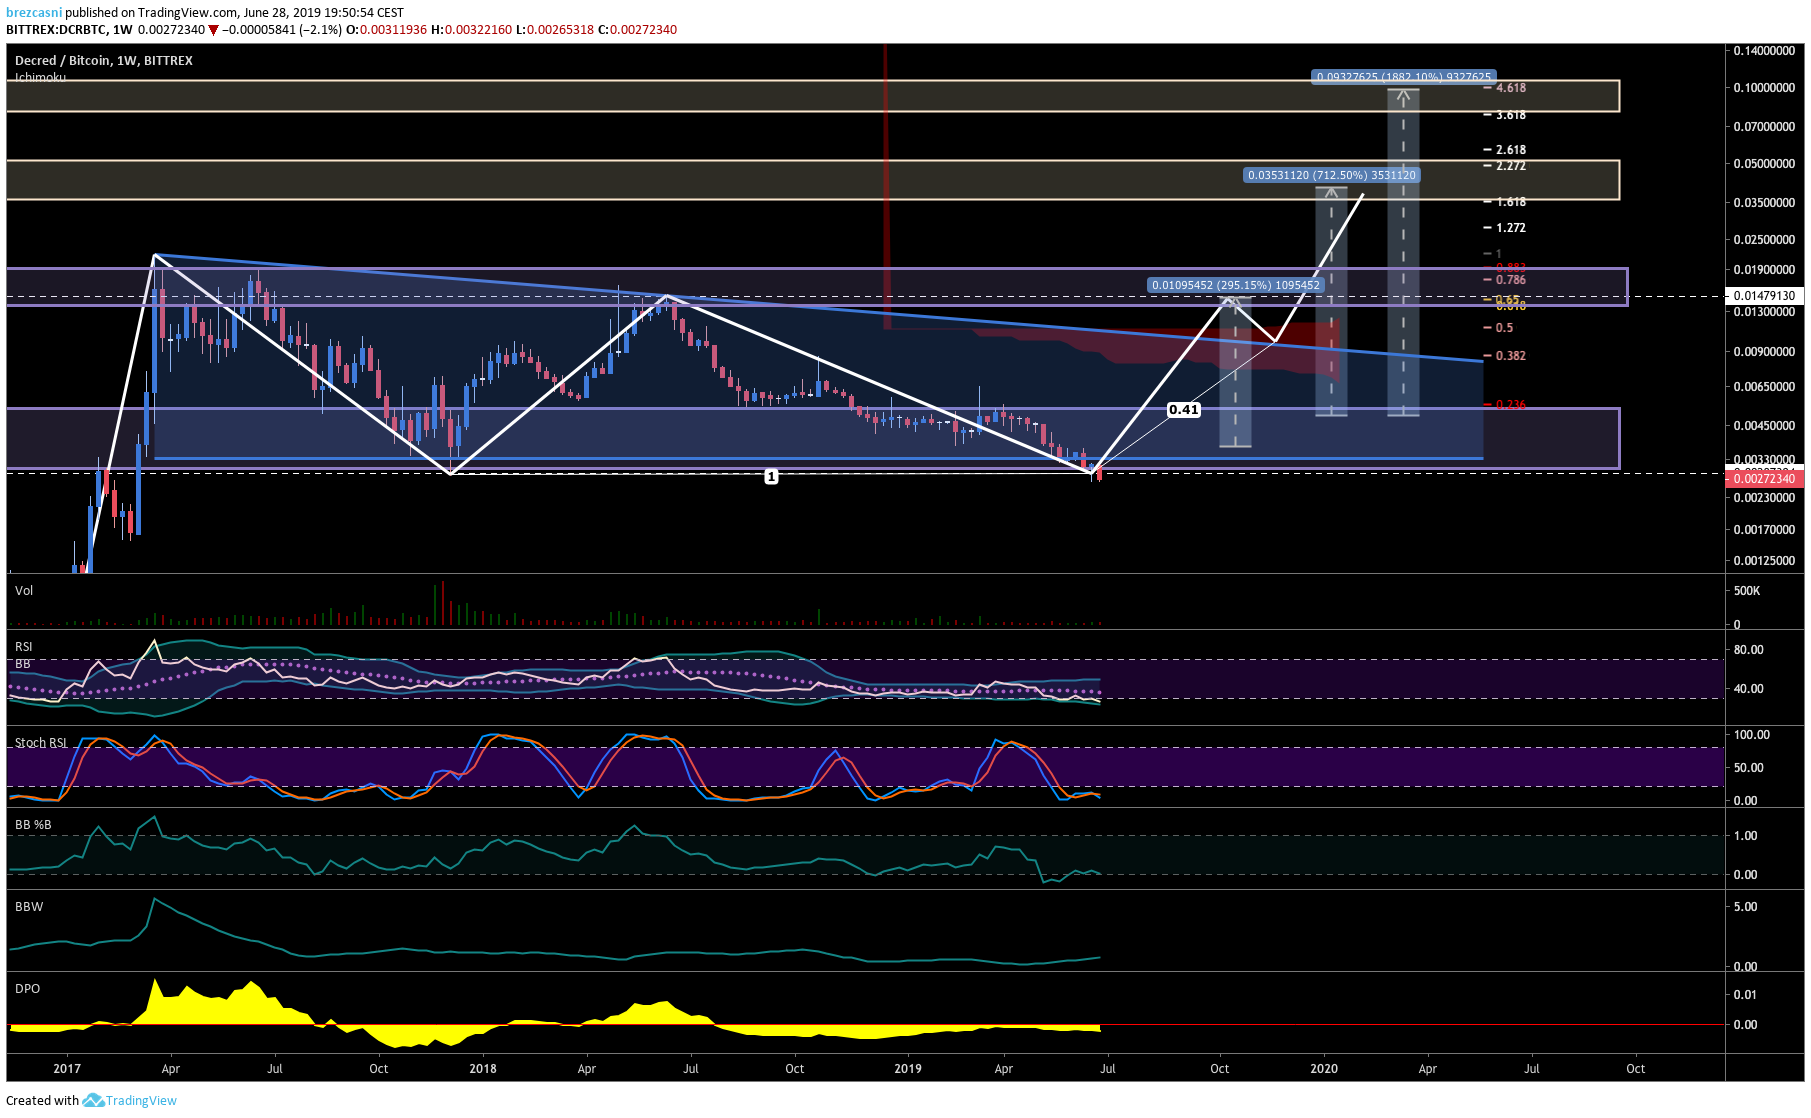Select the Decred / Bitcoin, 1W, BITTREX title
This screenshot has height=1118, width=1811.
(x=104, y=61)
